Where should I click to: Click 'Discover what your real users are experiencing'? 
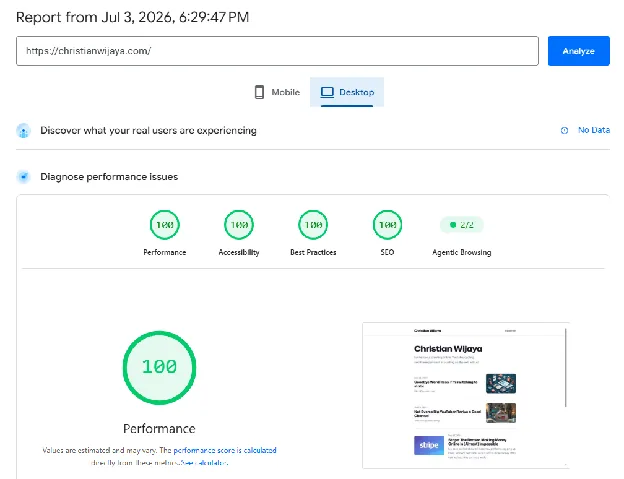148,130
